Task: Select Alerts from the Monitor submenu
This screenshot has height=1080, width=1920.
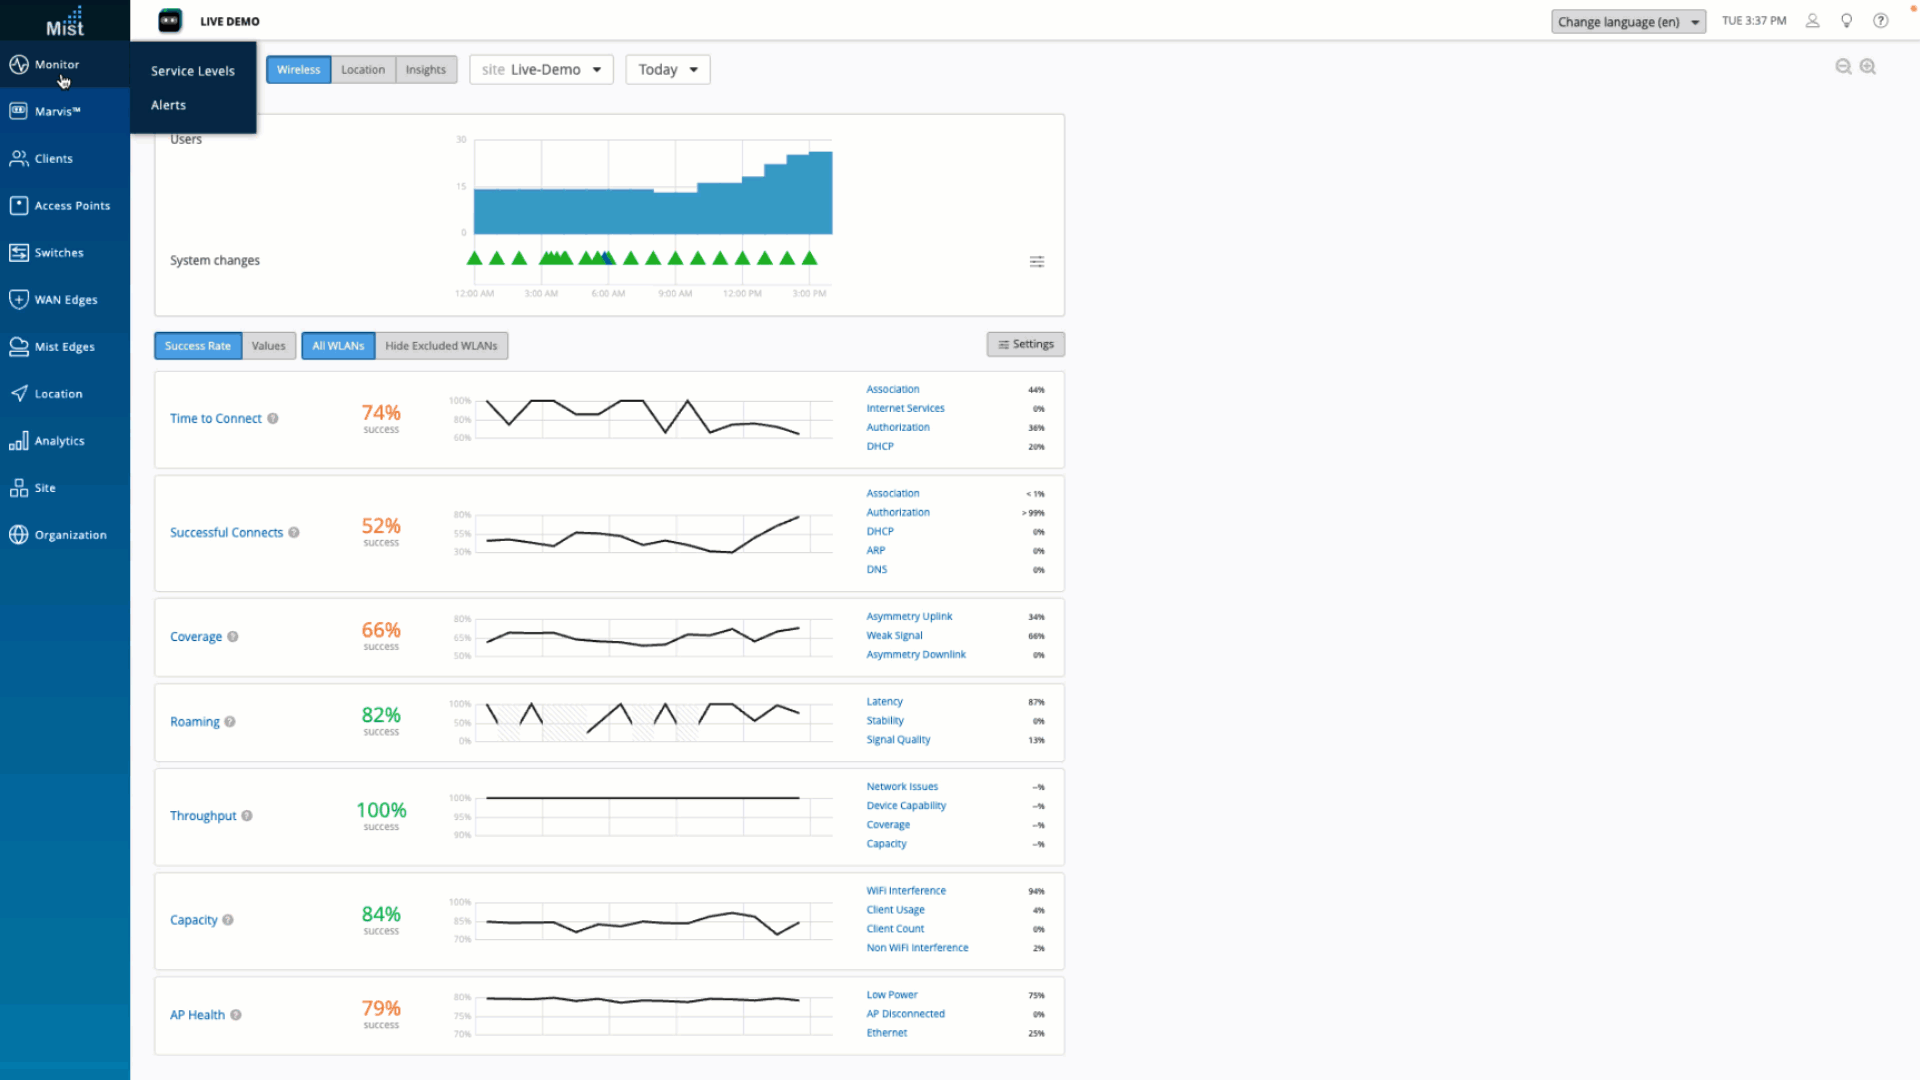Action: tap(168, 105)
